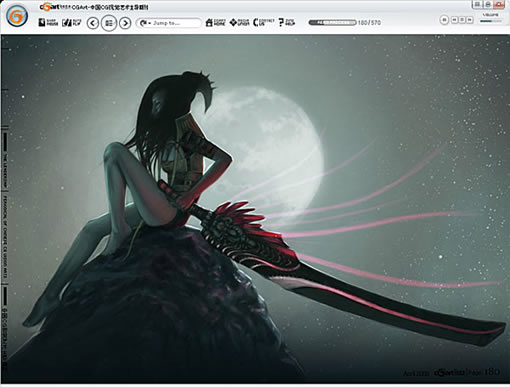Go to the previous page arrow
The image size is (510, 387).
(93, 23)
